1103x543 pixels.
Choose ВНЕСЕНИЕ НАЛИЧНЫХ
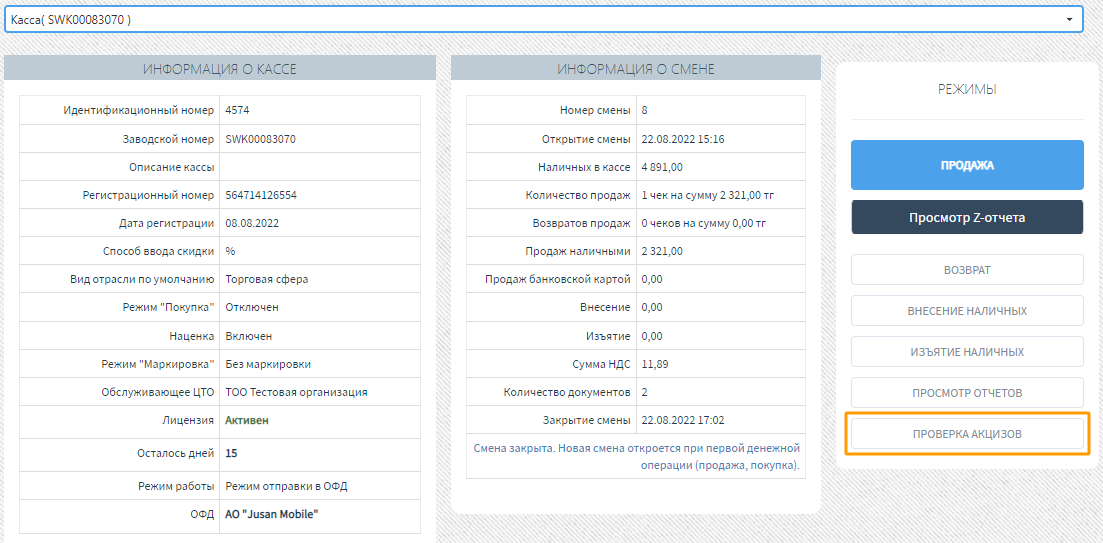[967, 311]
